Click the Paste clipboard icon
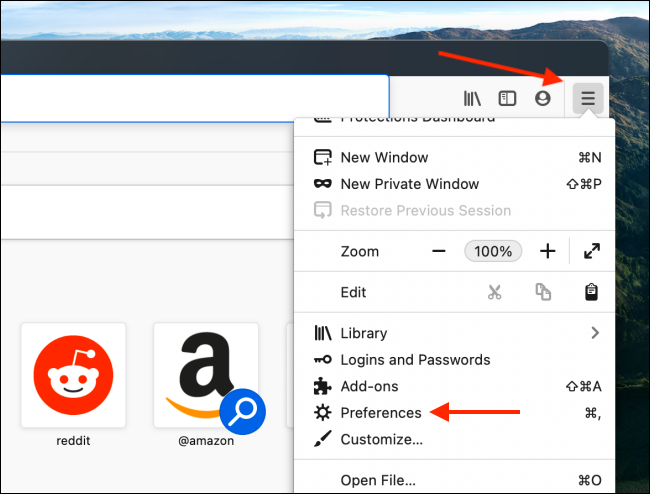Screen dimensions: 650x494 click(x=592, y=292)
